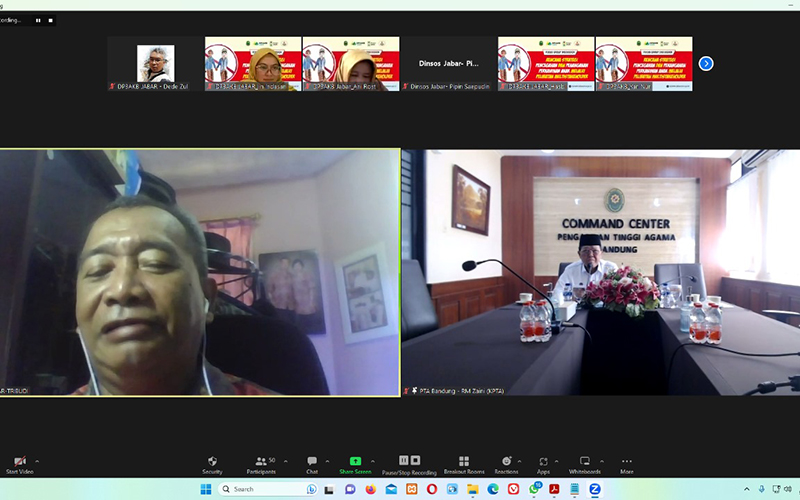This screenshot has width=800, height=500.
Task: Click the green Share Screen button
Action: coord(355,462)
